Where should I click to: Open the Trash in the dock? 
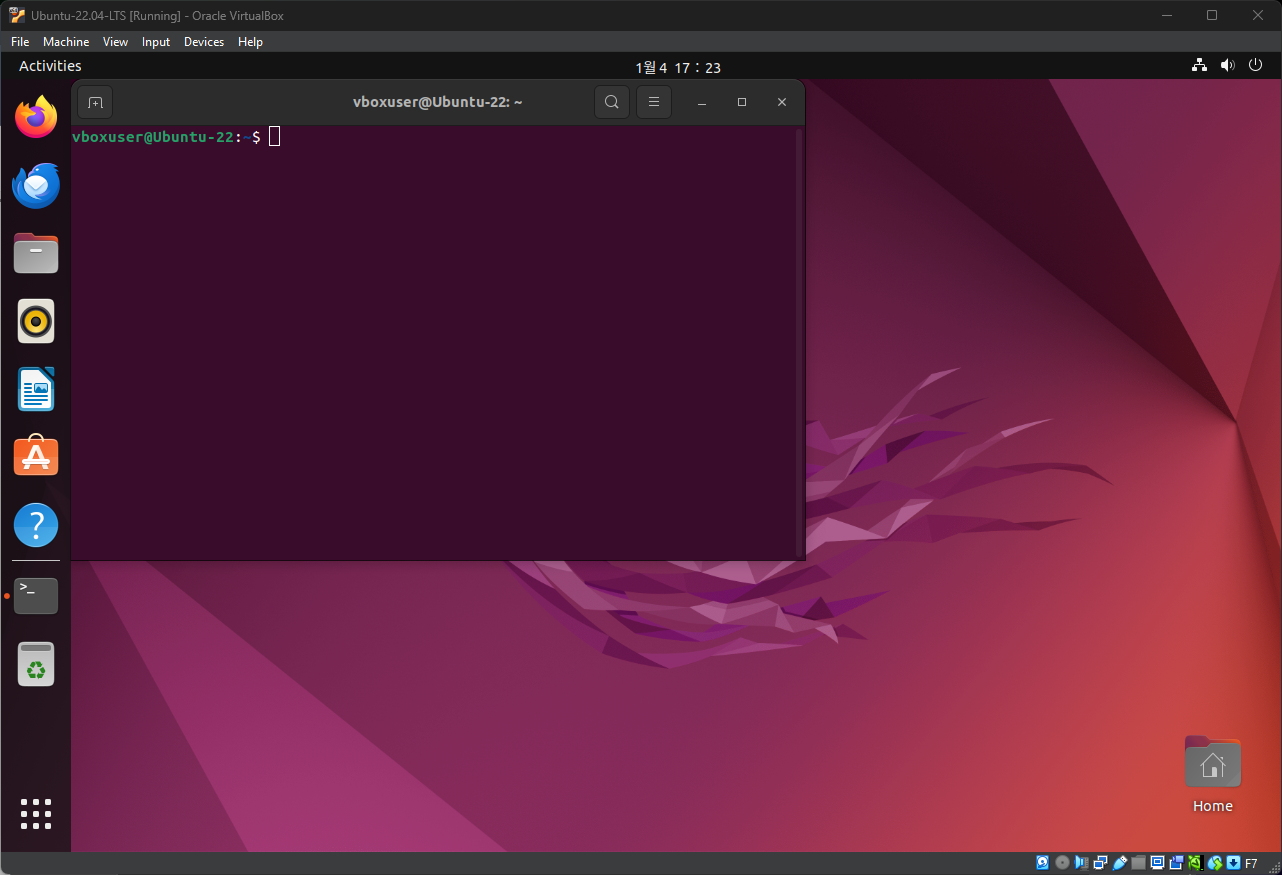[x=36, y=664]
